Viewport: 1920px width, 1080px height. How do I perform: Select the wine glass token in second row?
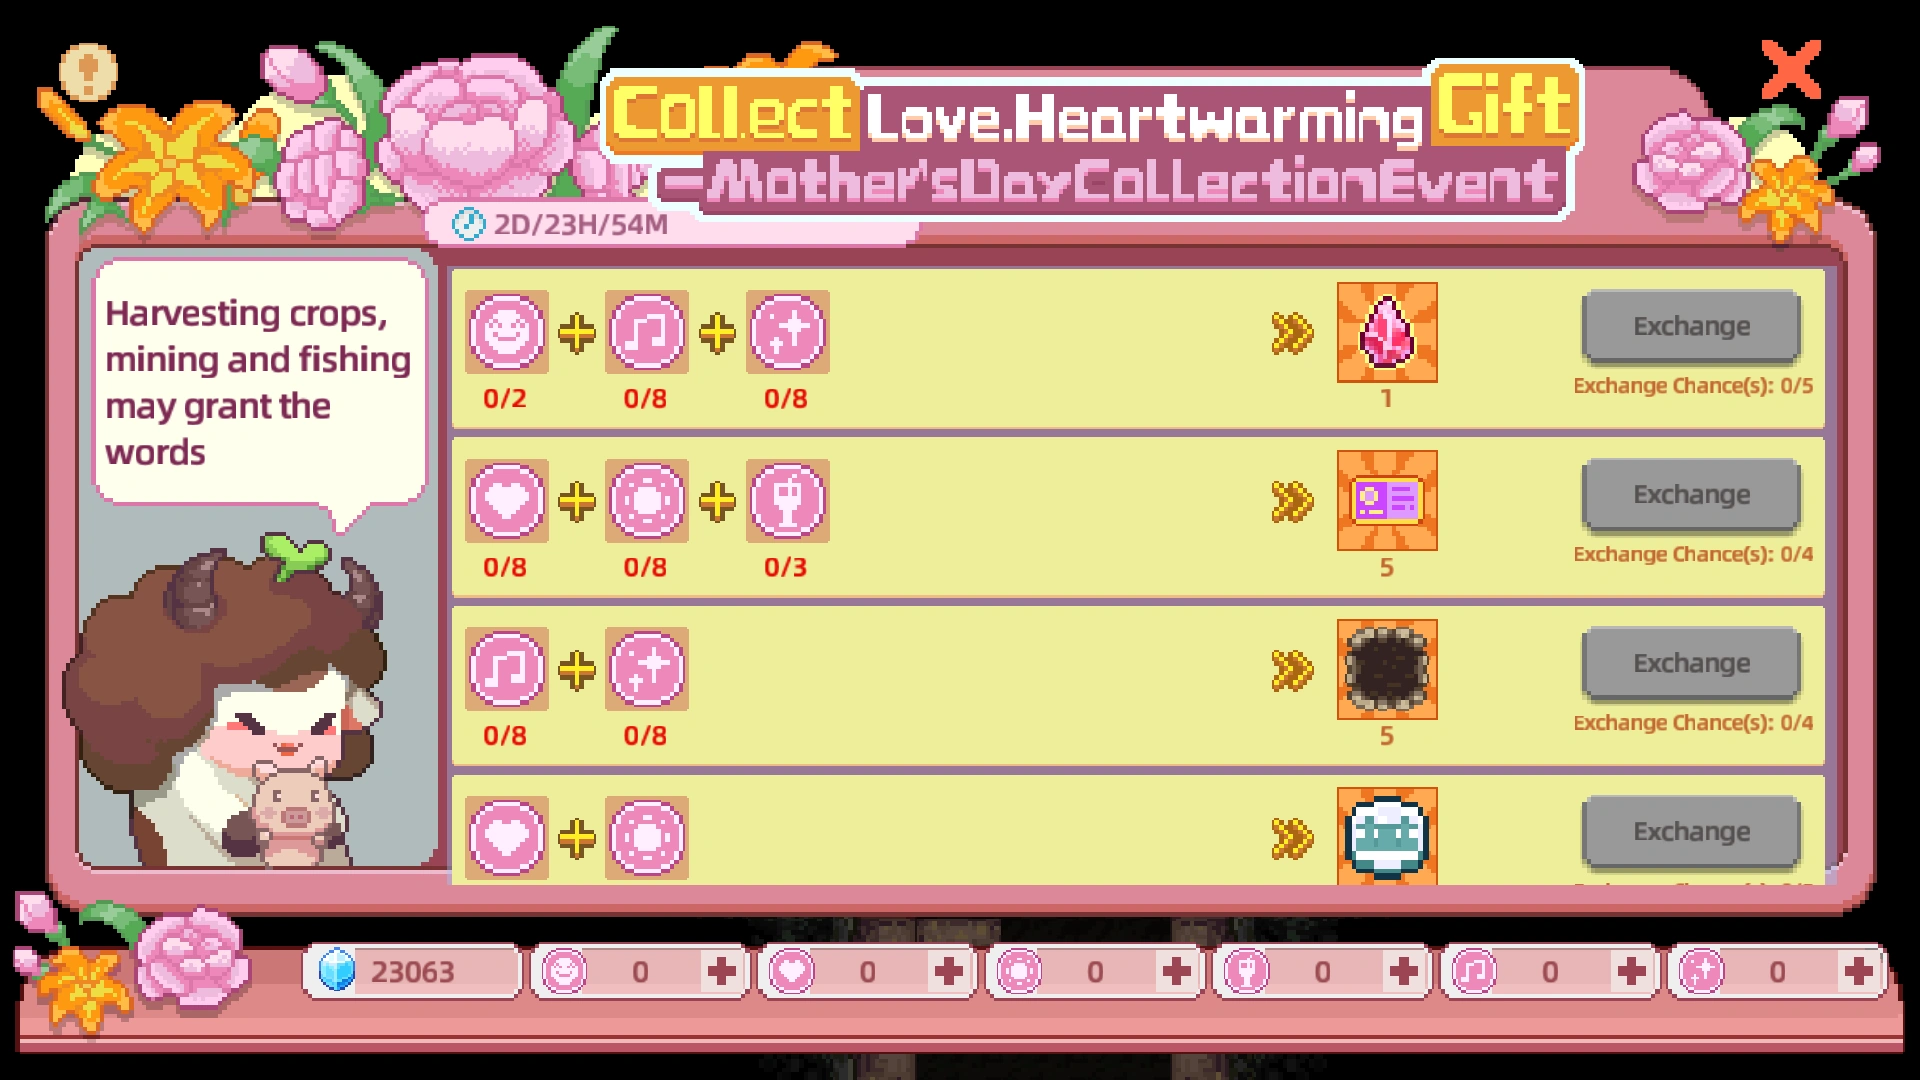787,500
